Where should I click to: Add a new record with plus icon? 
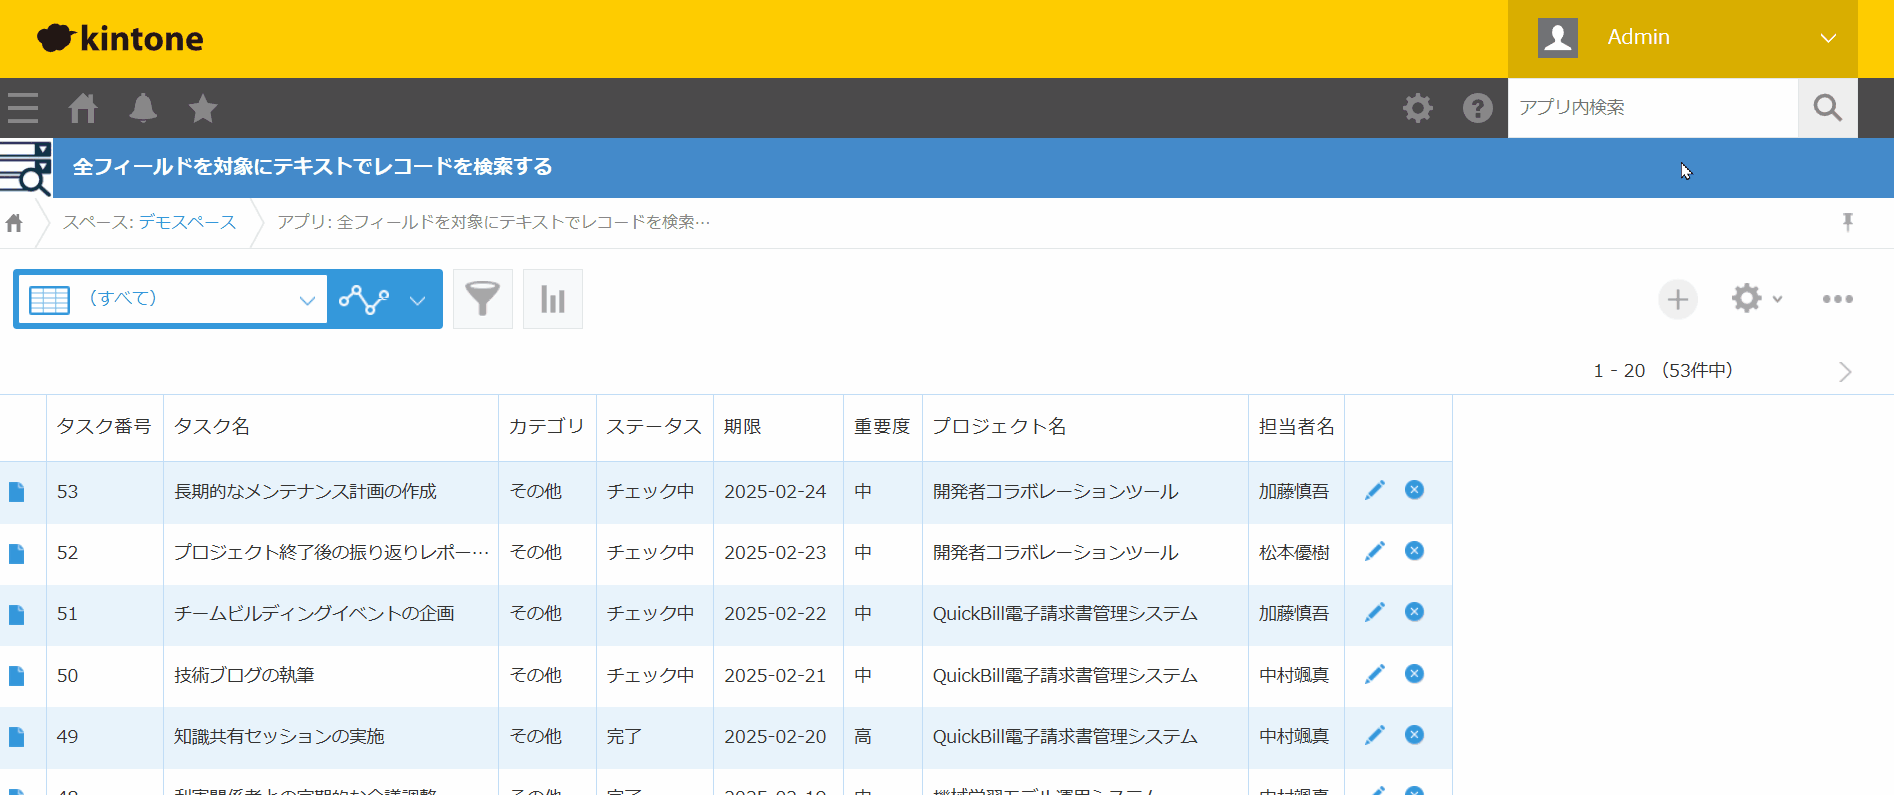(1678, 299)
